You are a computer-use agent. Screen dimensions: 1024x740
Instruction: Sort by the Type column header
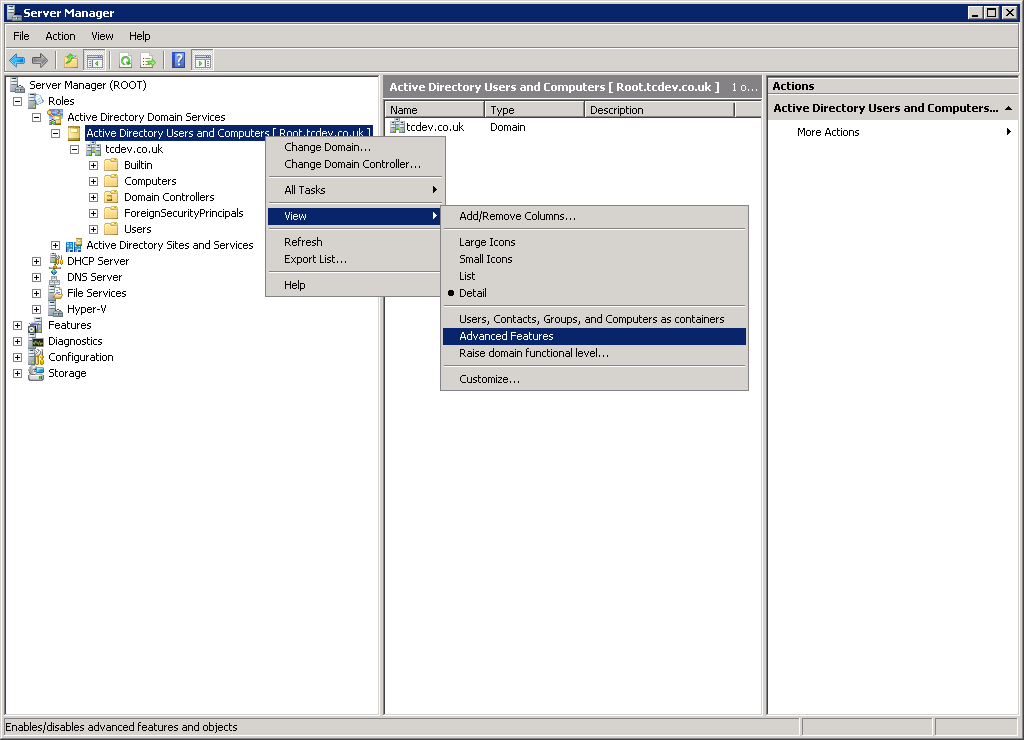pyautogui.click(x=534, y=110)
